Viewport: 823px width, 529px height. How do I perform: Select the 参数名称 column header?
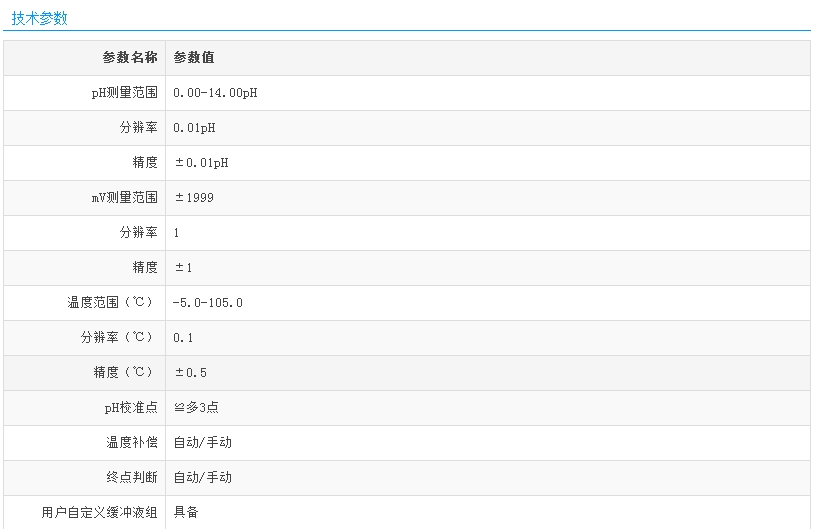130,58
